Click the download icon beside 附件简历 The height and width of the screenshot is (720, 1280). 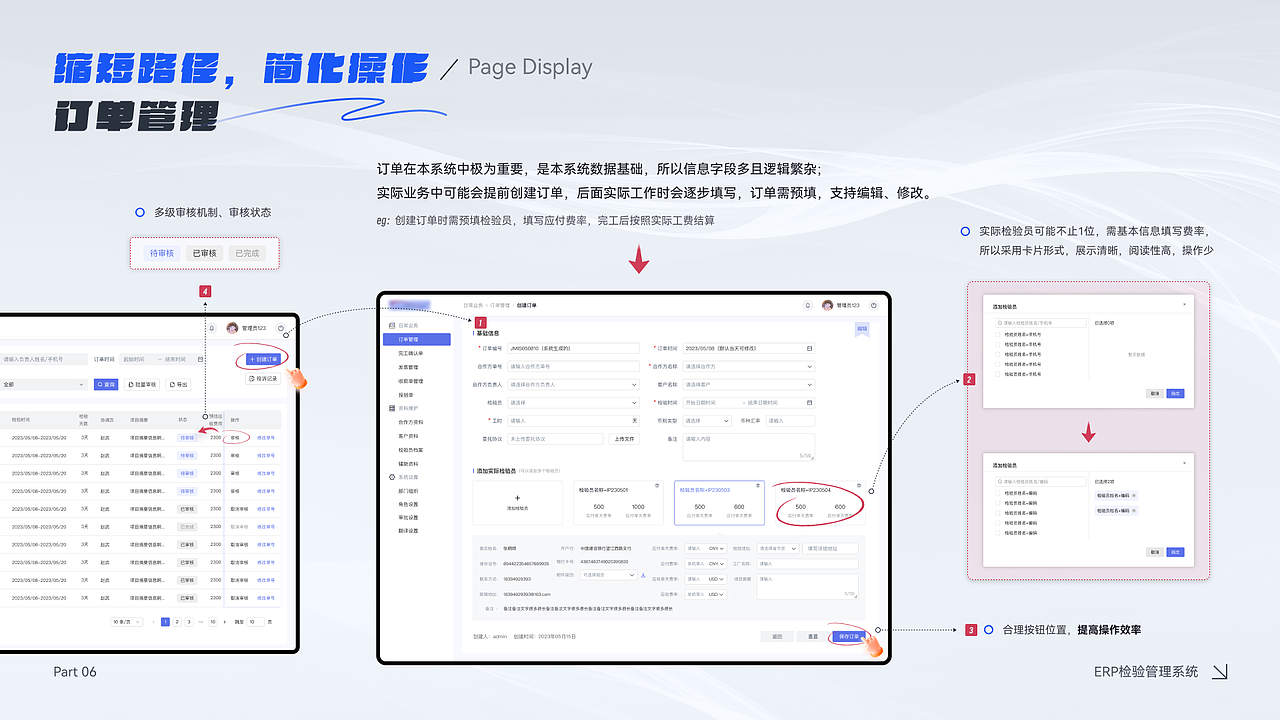(643, 575)
